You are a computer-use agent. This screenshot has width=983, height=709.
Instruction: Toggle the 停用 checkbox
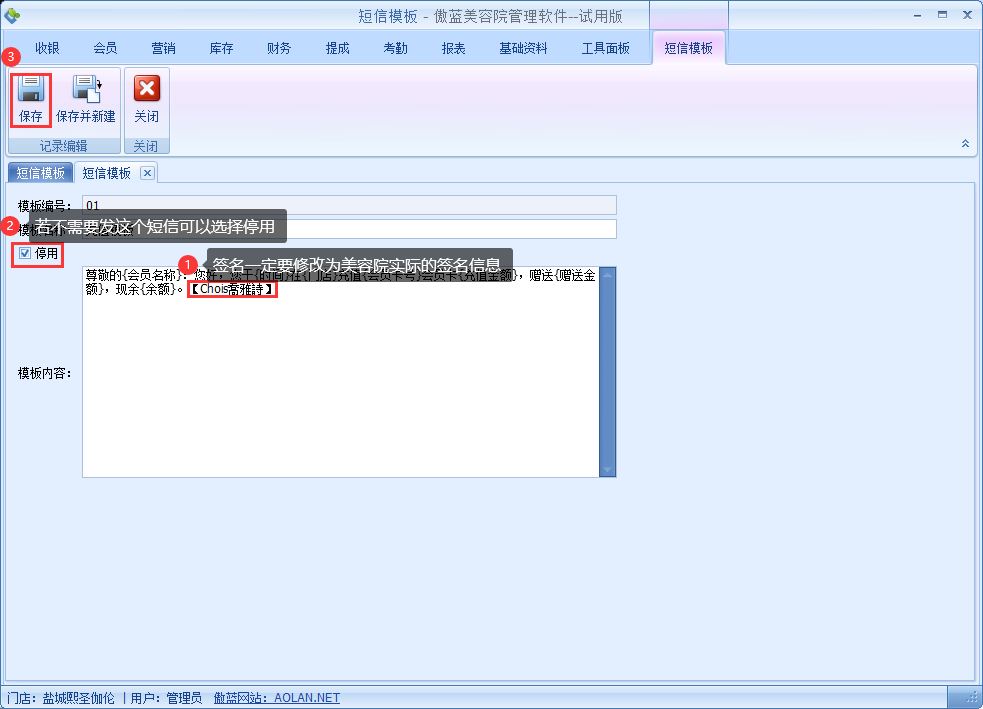click(x=25, y=254)
